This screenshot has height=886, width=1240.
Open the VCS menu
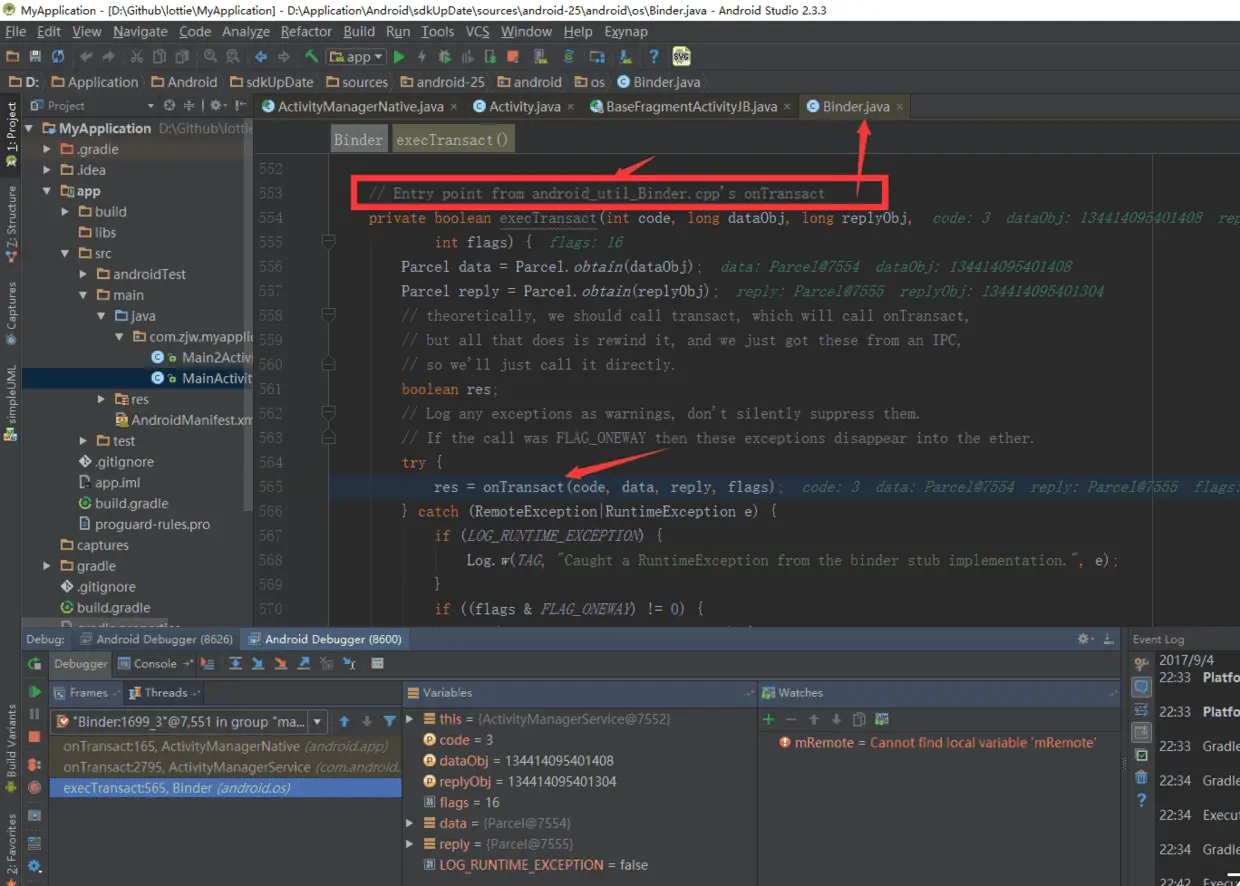[478, 31]
